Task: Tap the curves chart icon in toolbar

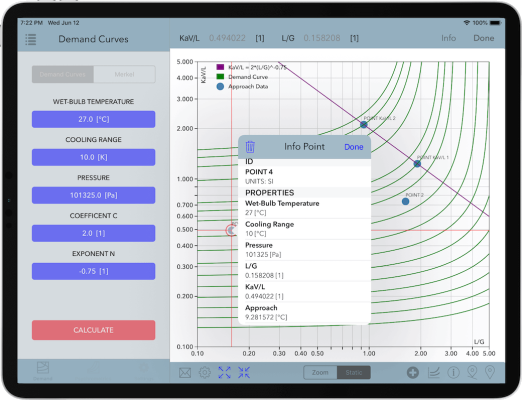Action: click(x=434, y=372)
